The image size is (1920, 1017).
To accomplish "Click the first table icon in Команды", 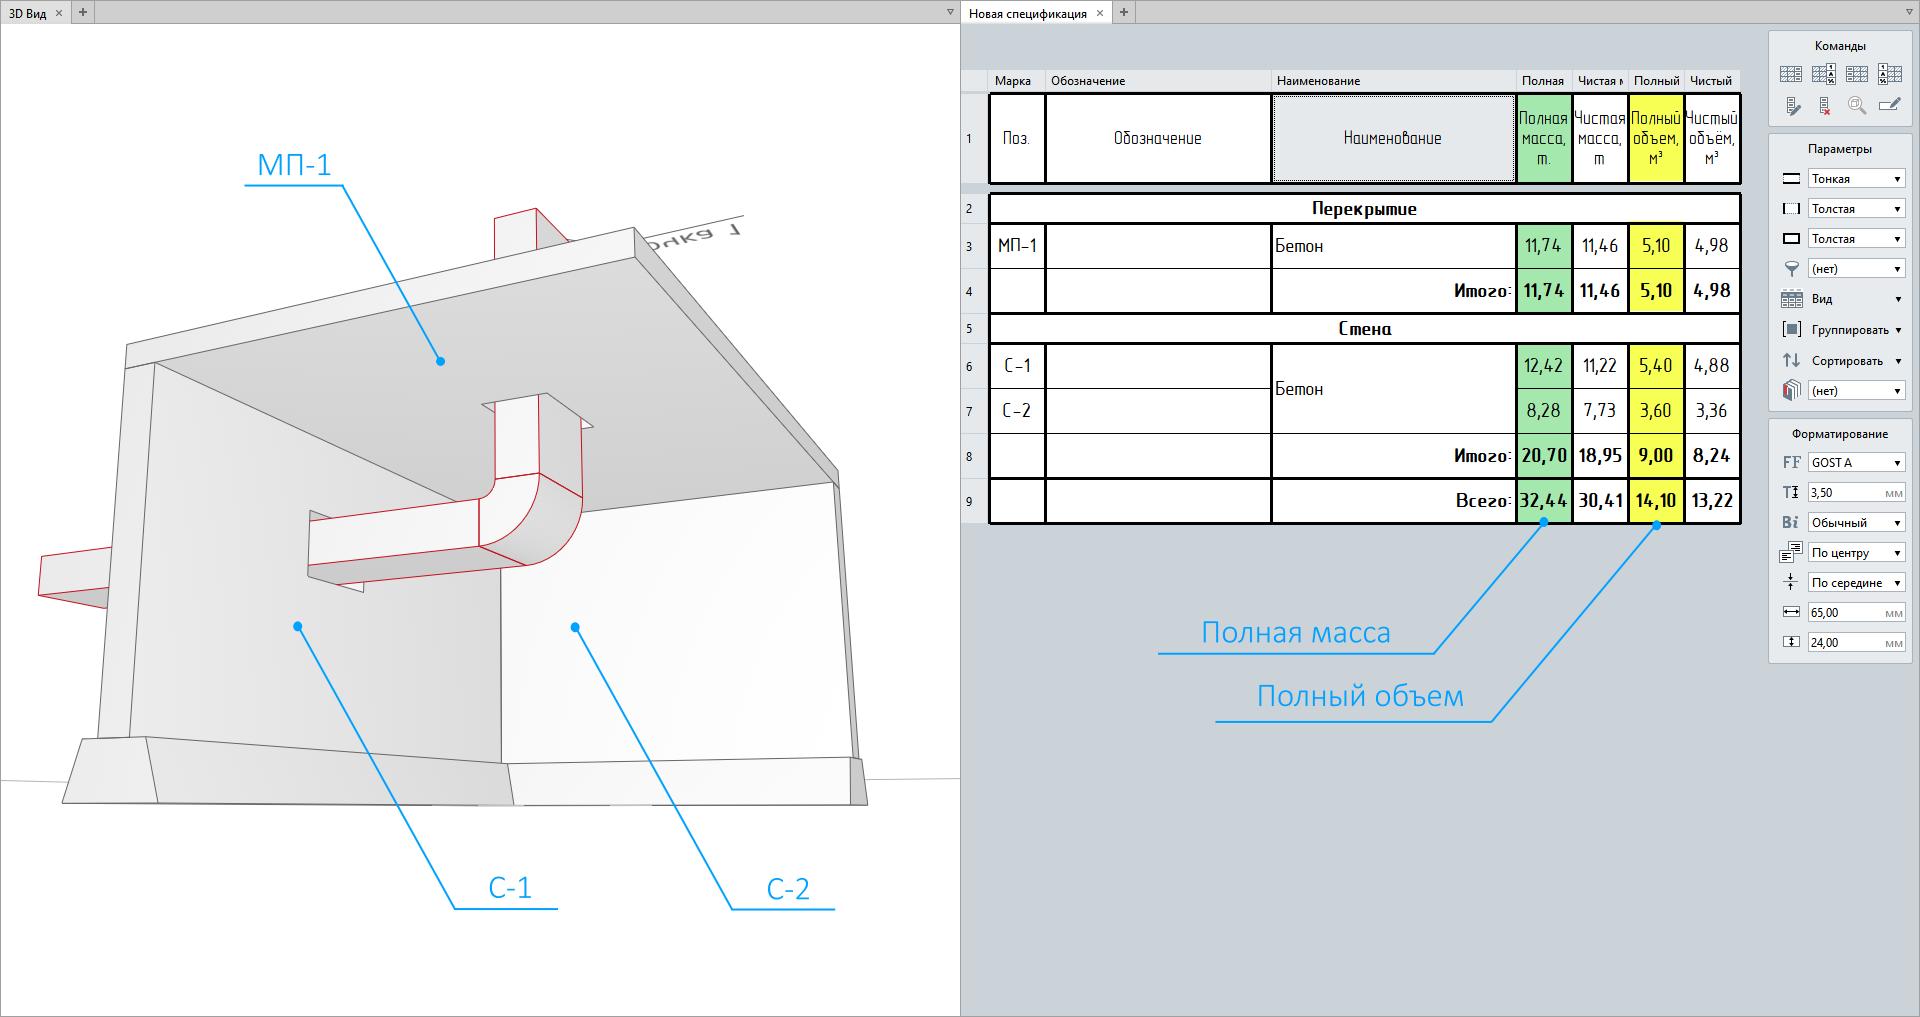I will coord(1791,74).
